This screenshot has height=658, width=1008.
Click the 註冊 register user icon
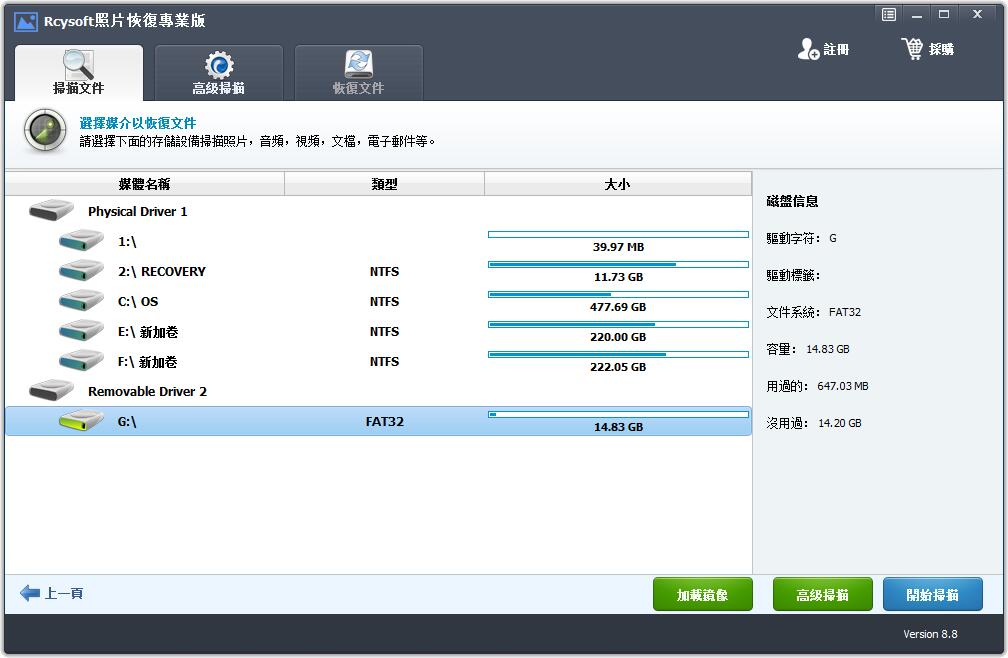click(808, 49)
